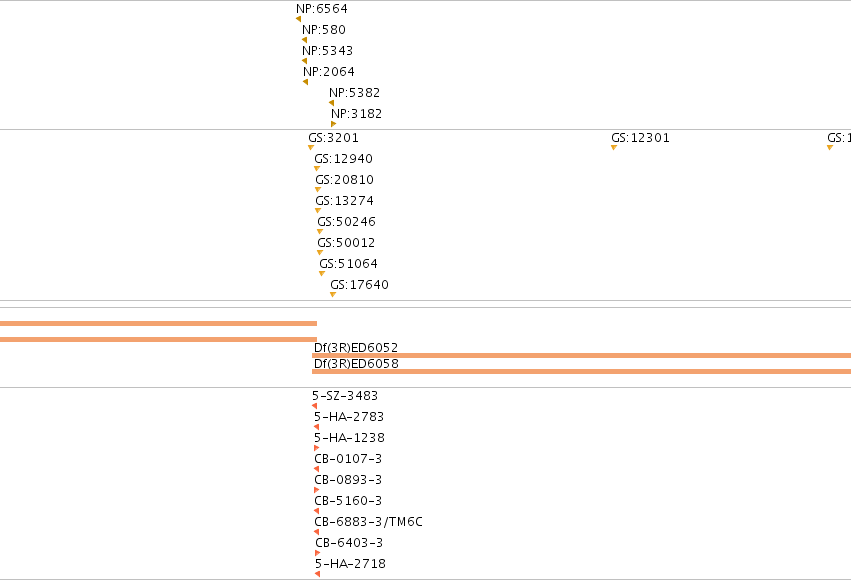Click the 5-HA-1238 label

(350, 438)
